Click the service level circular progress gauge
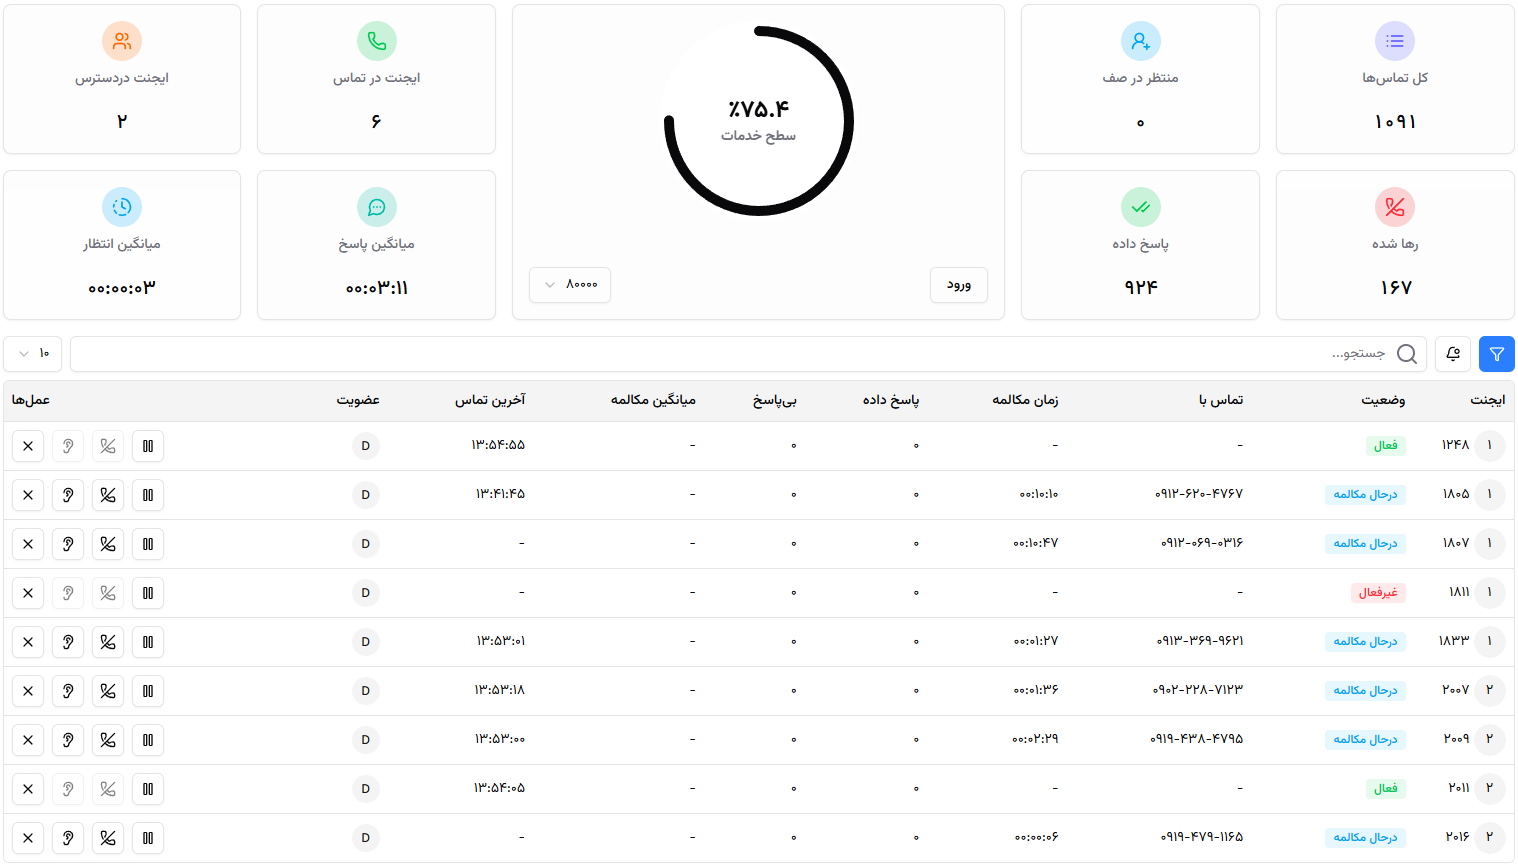Screen dimensions: 1518x865 [758, 121]
